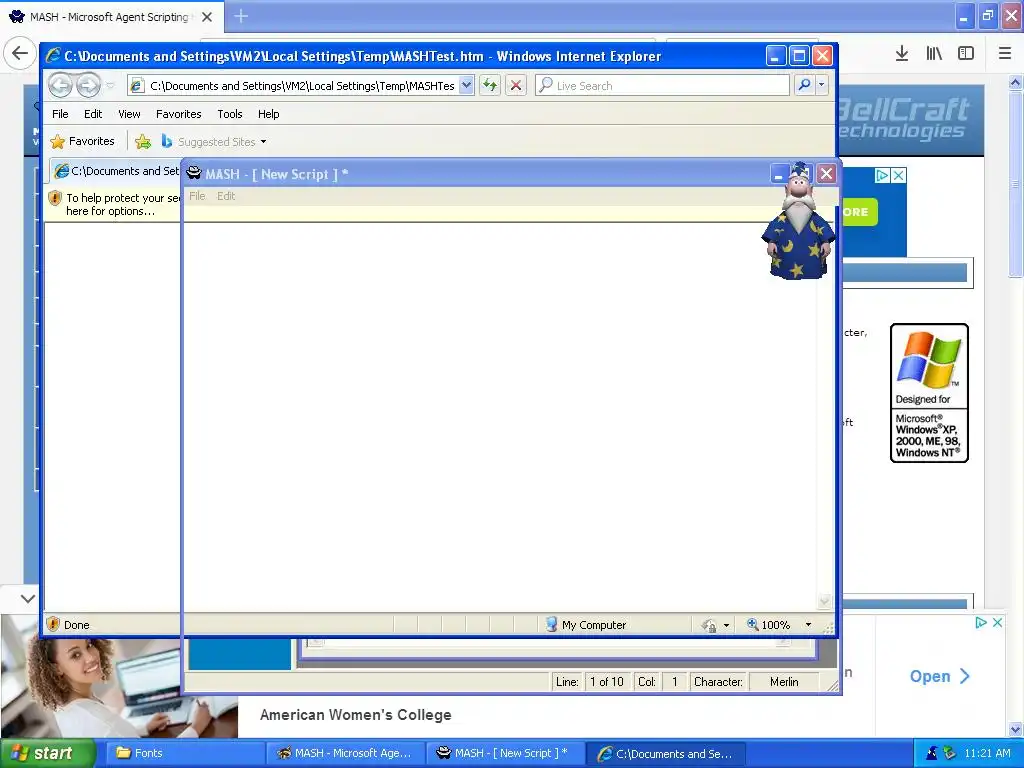Click the Live Search input field
This screenshot has height=768, width=1024.
click(x=663, y=85)
